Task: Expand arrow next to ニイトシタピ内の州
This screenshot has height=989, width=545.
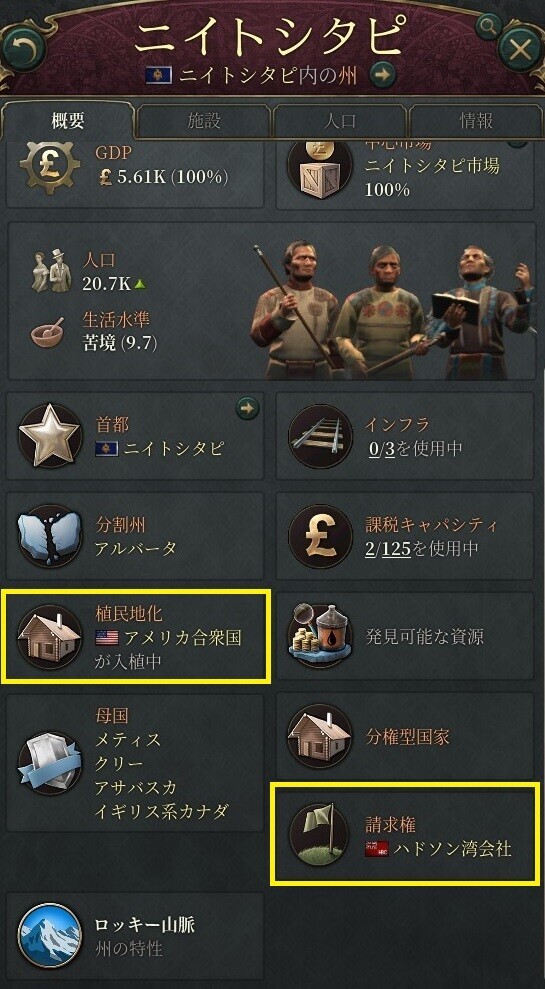Action: (382, 75)
